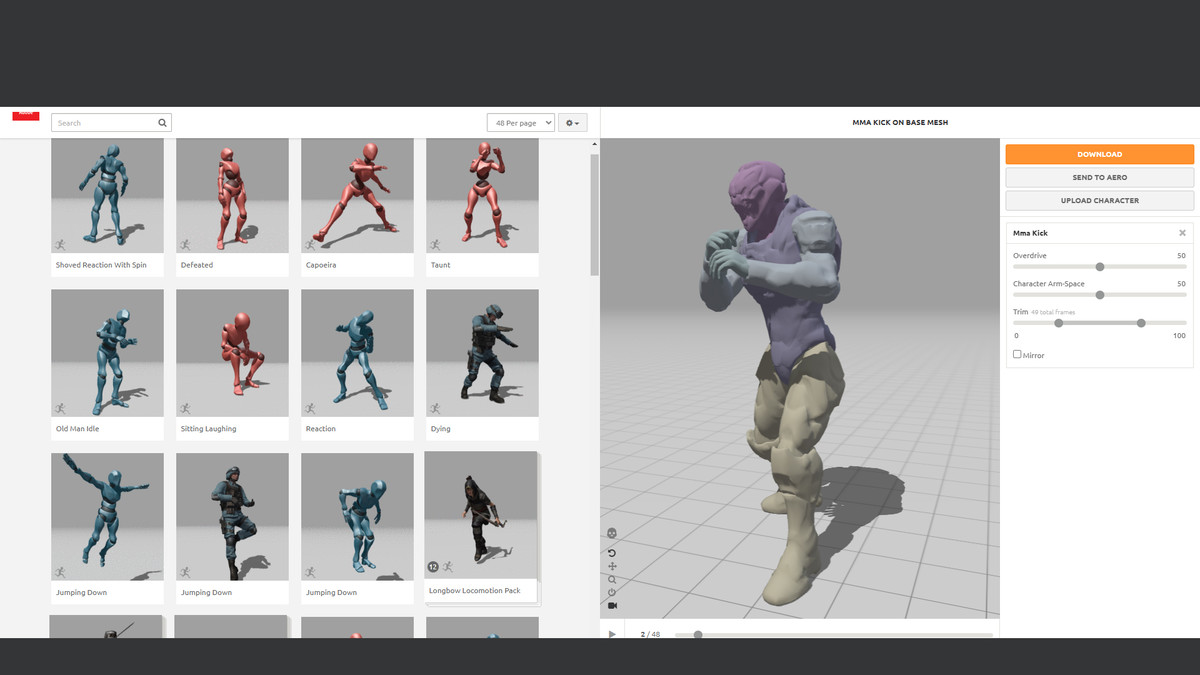Click the running-man icon on the Reaction thumbnail
Viewport: 1200px width, 675px height.
click(310, 408)
